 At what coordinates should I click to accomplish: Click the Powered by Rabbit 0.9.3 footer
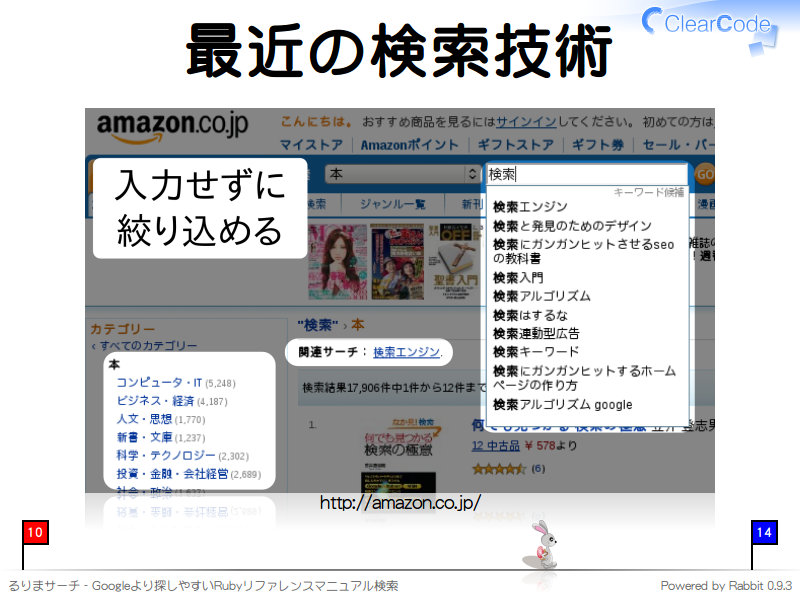pos(726,586)
